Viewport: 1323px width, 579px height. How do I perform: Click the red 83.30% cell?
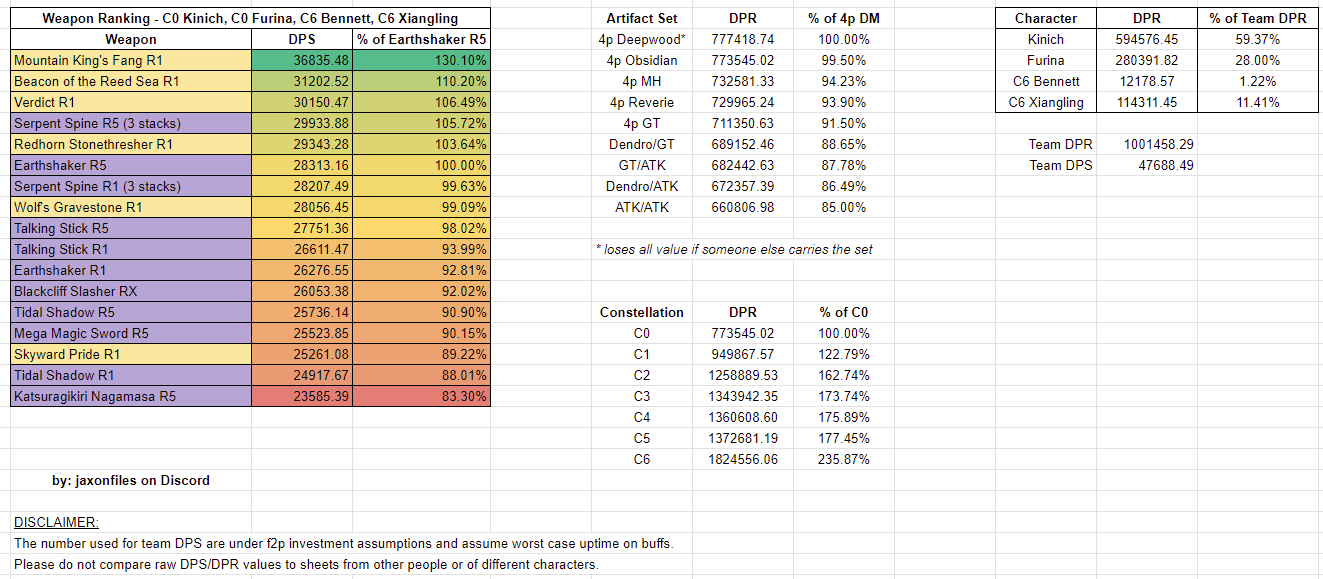click(x=421, y=397)
